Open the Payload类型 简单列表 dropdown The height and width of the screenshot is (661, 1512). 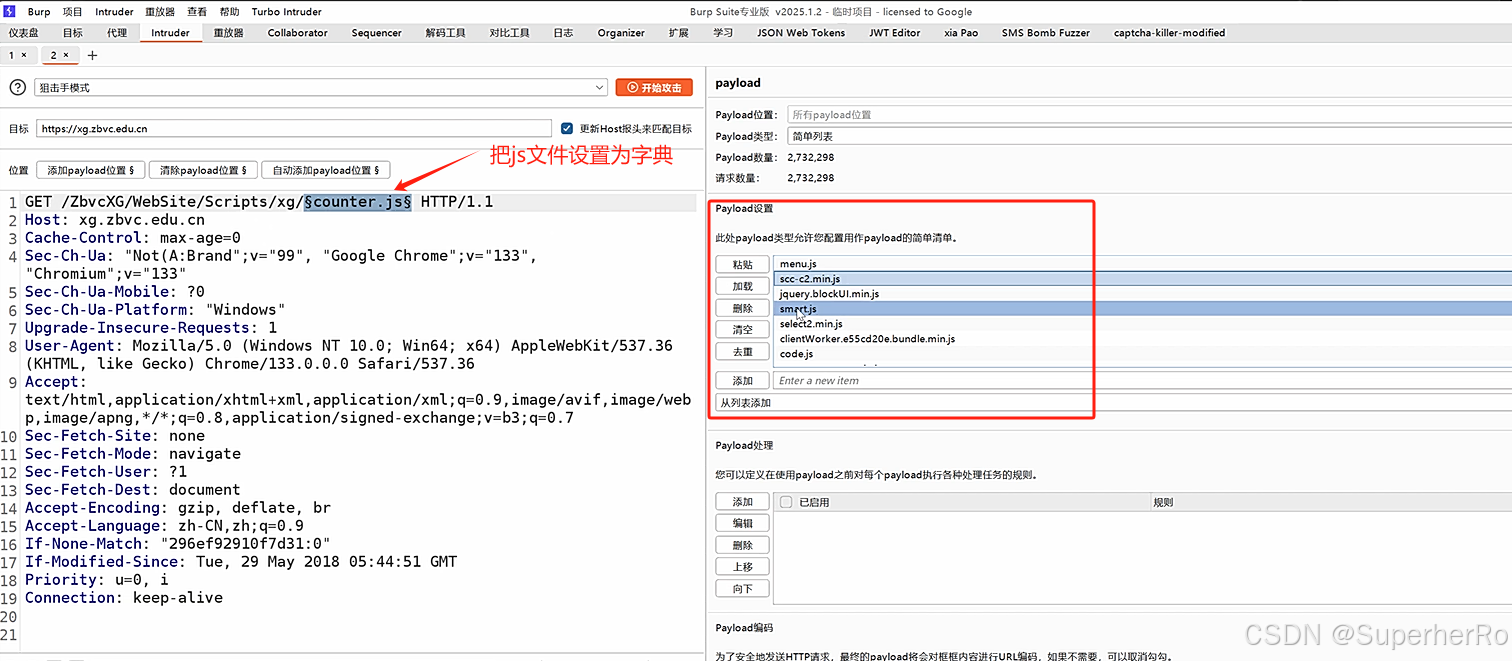coord(1149,136)
